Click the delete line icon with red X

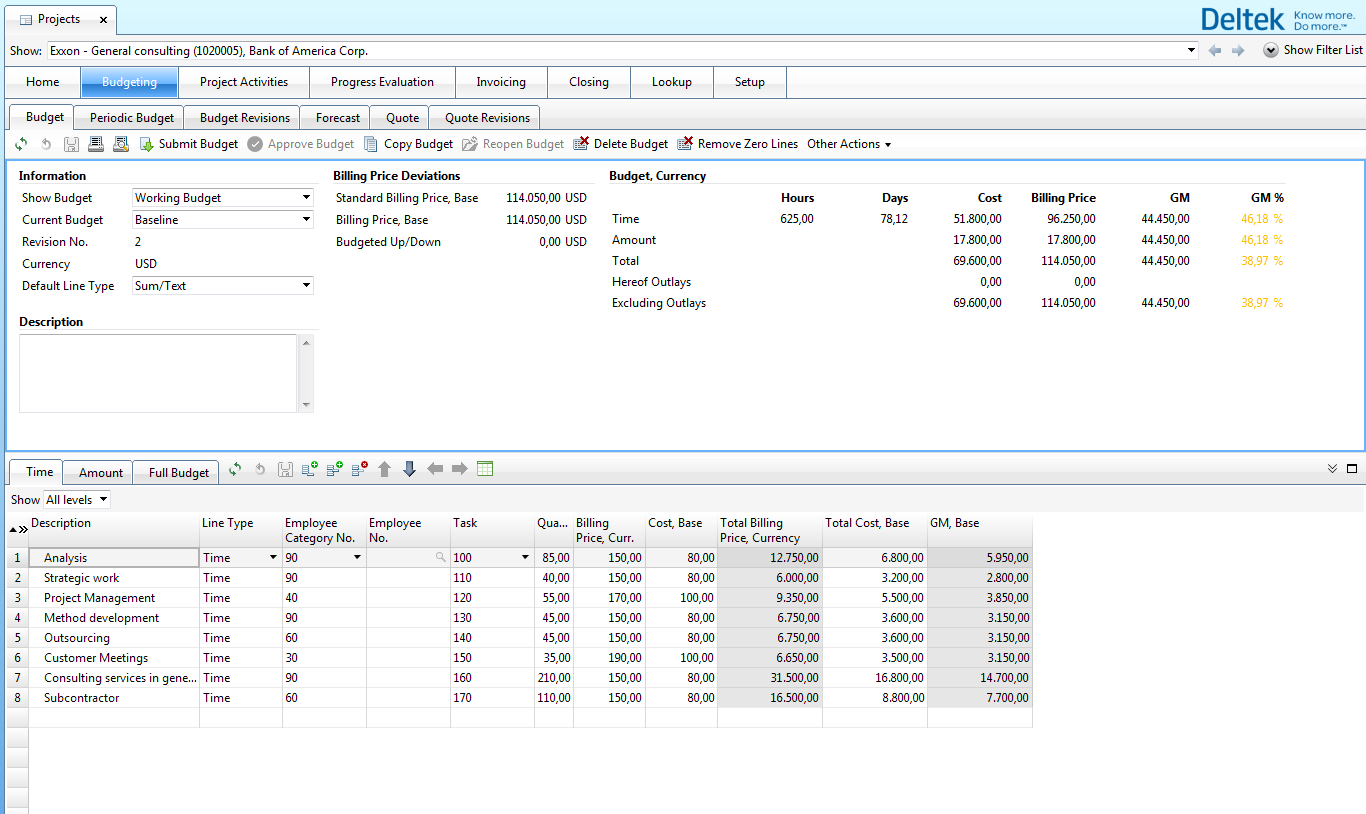(359, 469)
